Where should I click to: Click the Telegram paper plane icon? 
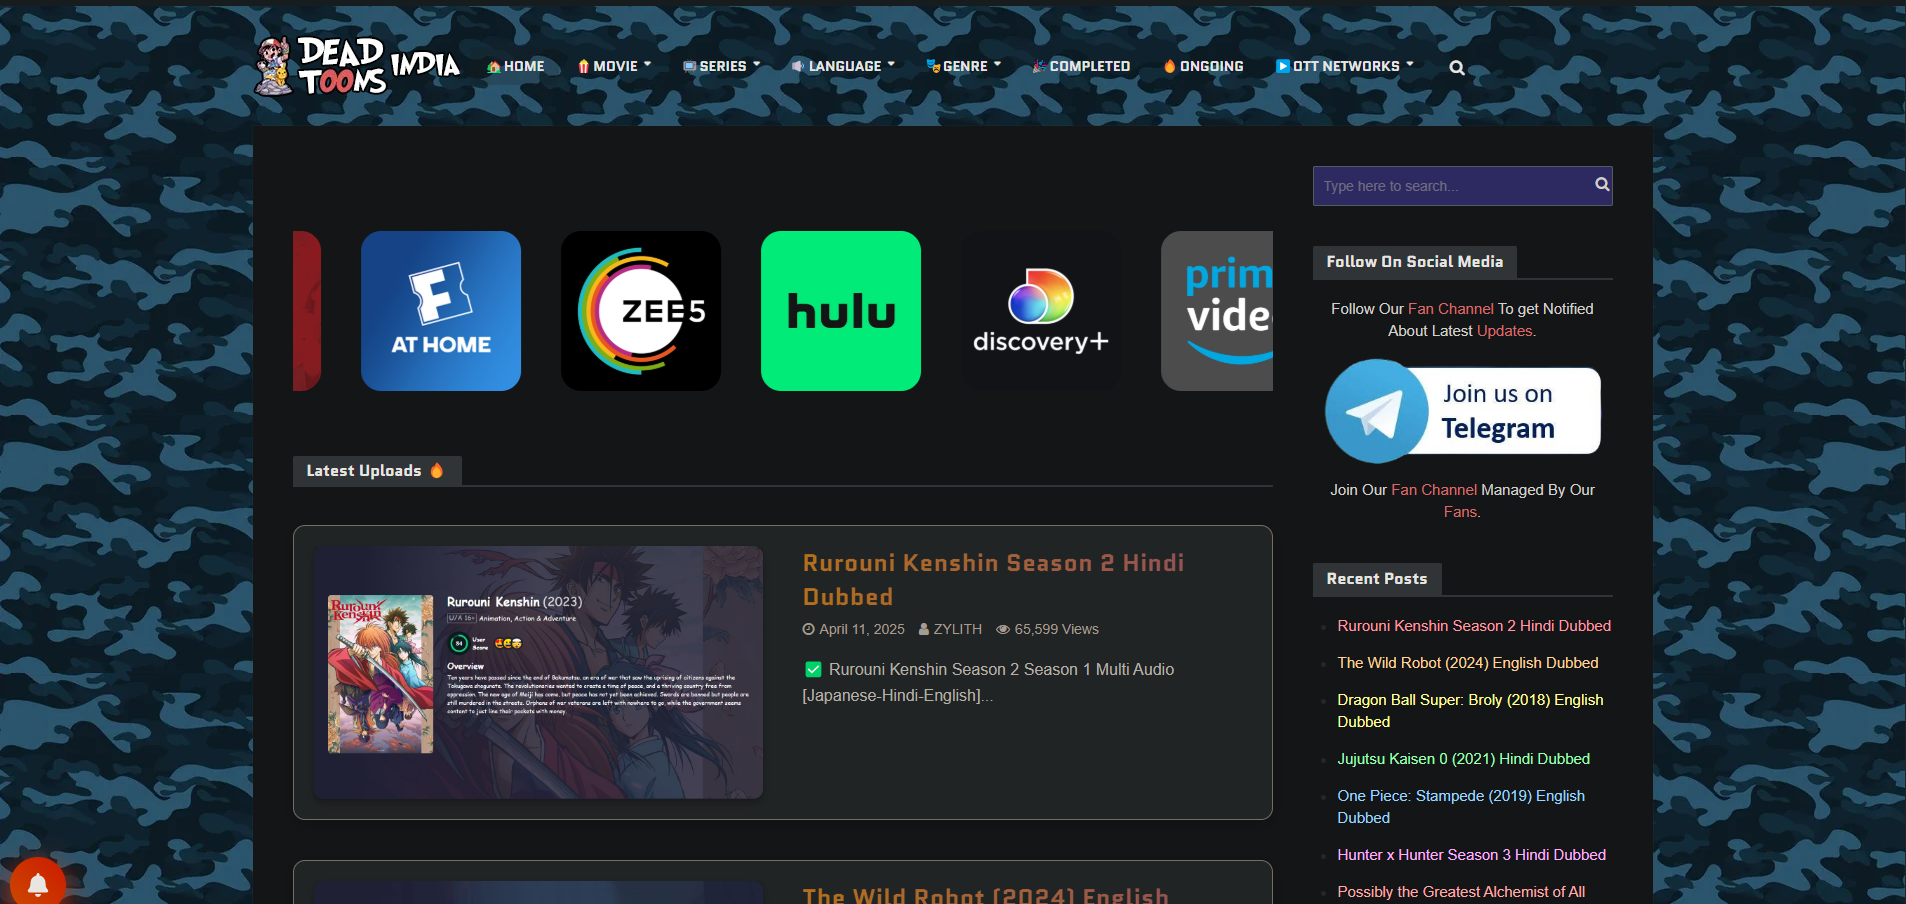pos(1376,411)
